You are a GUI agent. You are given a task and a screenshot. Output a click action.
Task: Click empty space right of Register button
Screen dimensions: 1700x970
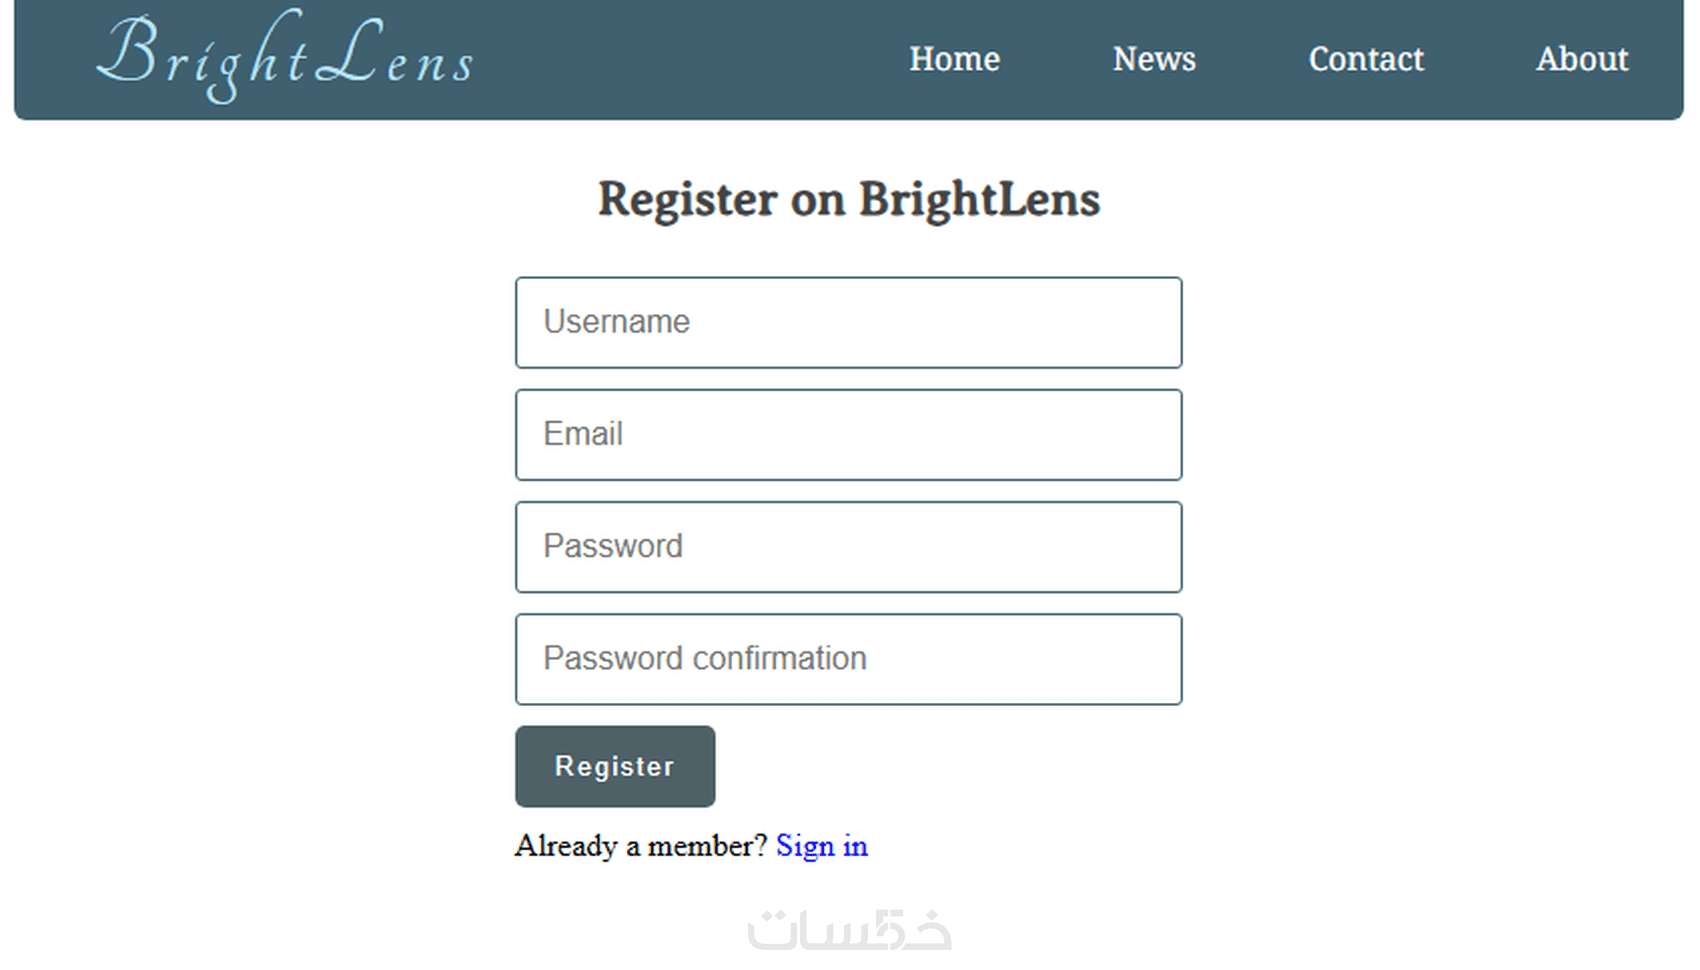pos(950,766)
